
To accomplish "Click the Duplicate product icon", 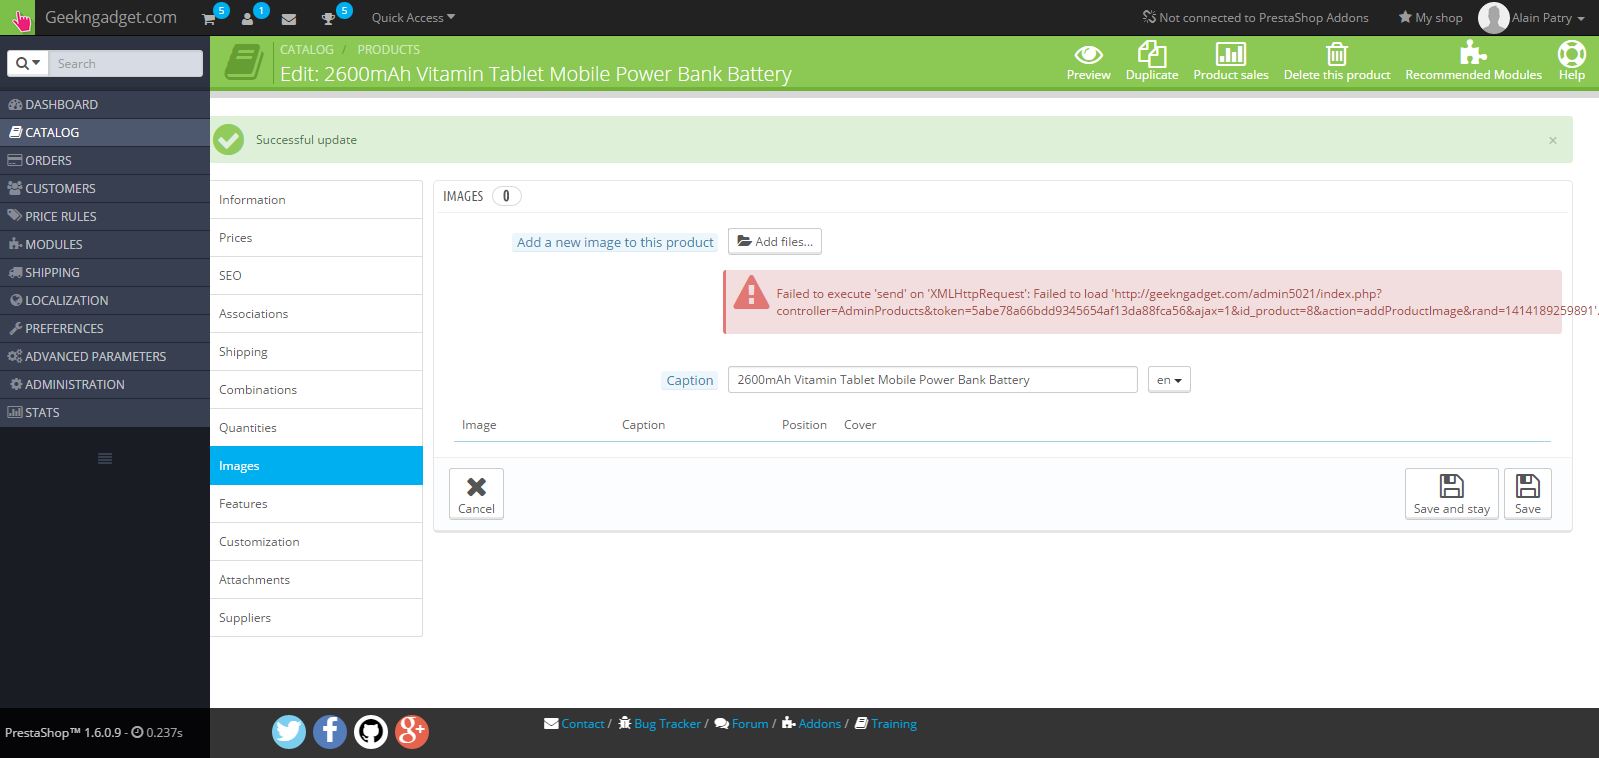I will (x=1152, y=53).
